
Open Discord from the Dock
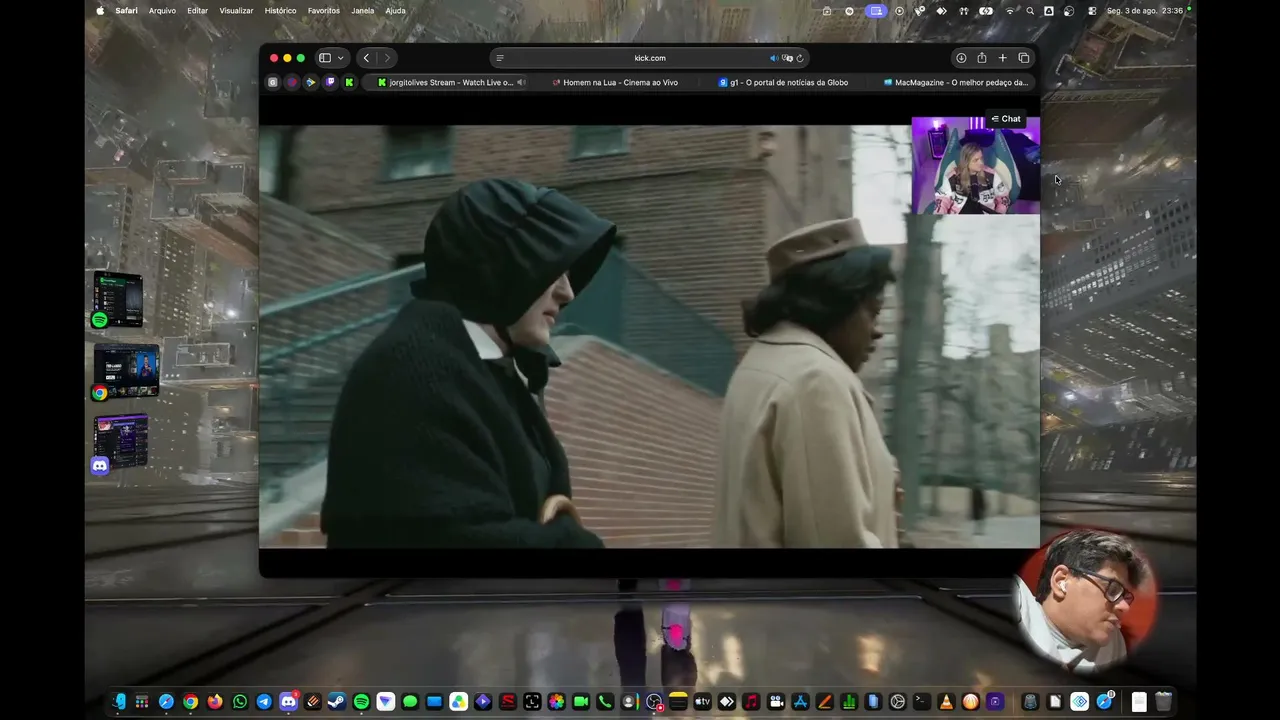[288, 702]
